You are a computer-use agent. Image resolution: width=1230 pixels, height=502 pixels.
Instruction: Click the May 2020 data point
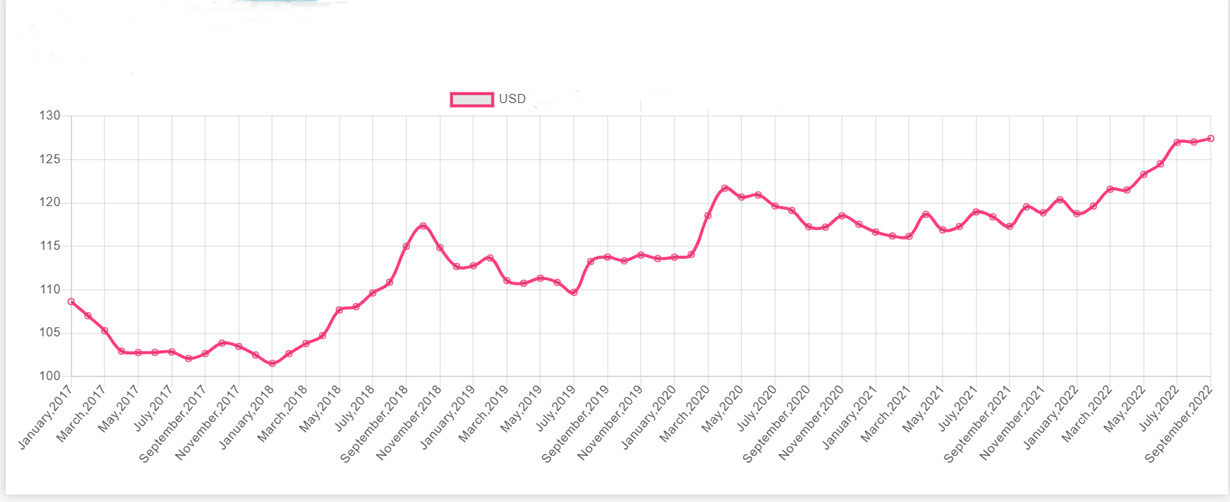[742, 197]
